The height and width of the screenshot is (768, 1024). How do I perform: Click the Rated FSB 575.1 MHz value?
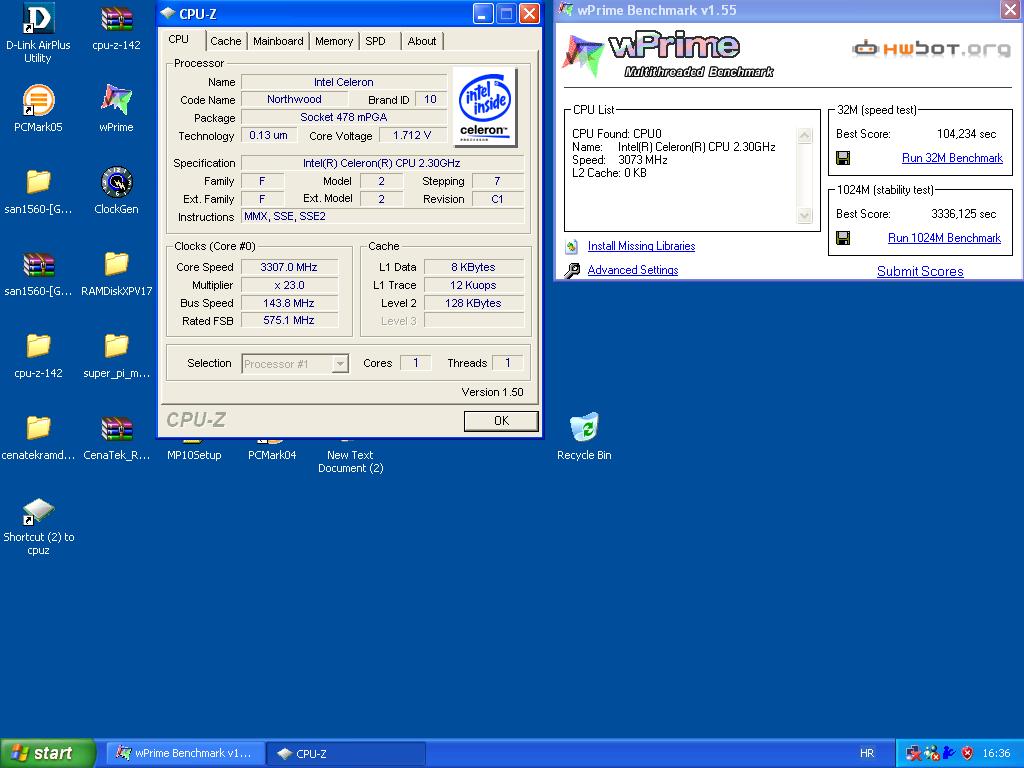pyautogui.click(x=289, y=321)
